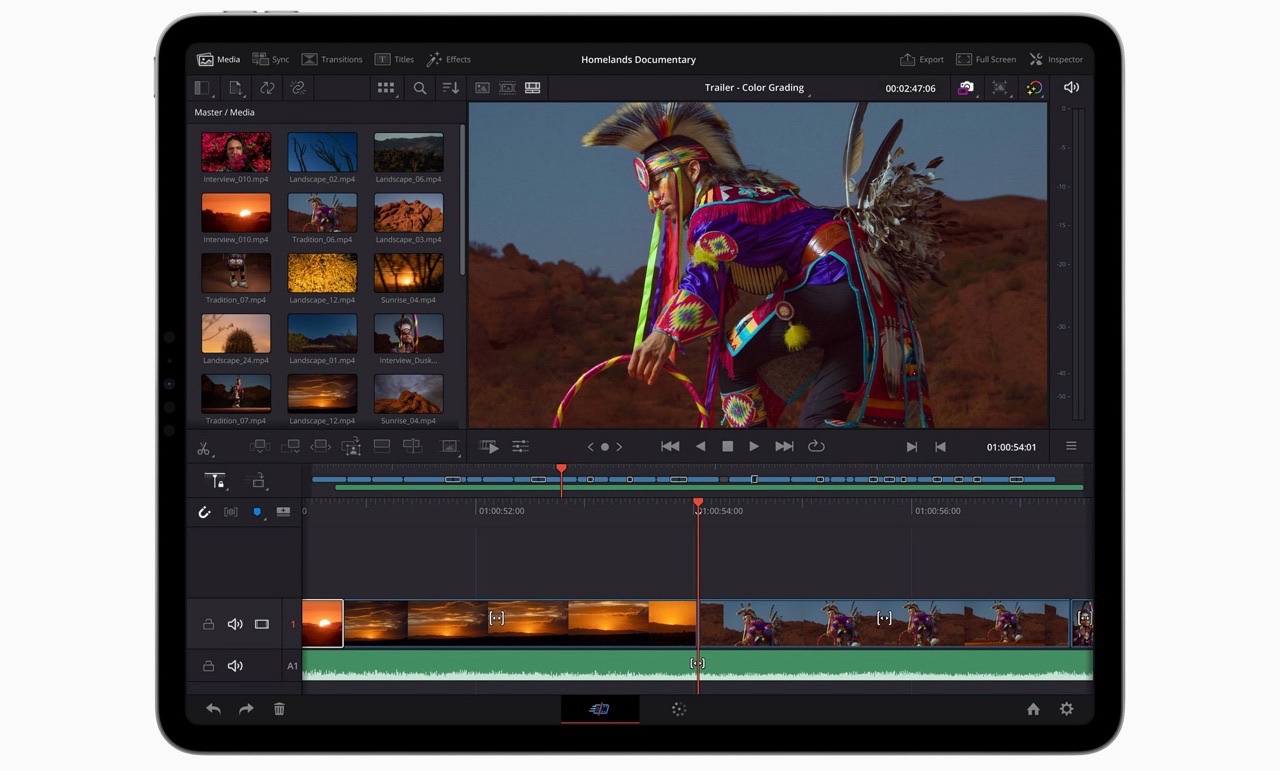The height and width of the screenshot is (771, 1280).
Task: Open the search magnifier in media pool
Action: 420,88
